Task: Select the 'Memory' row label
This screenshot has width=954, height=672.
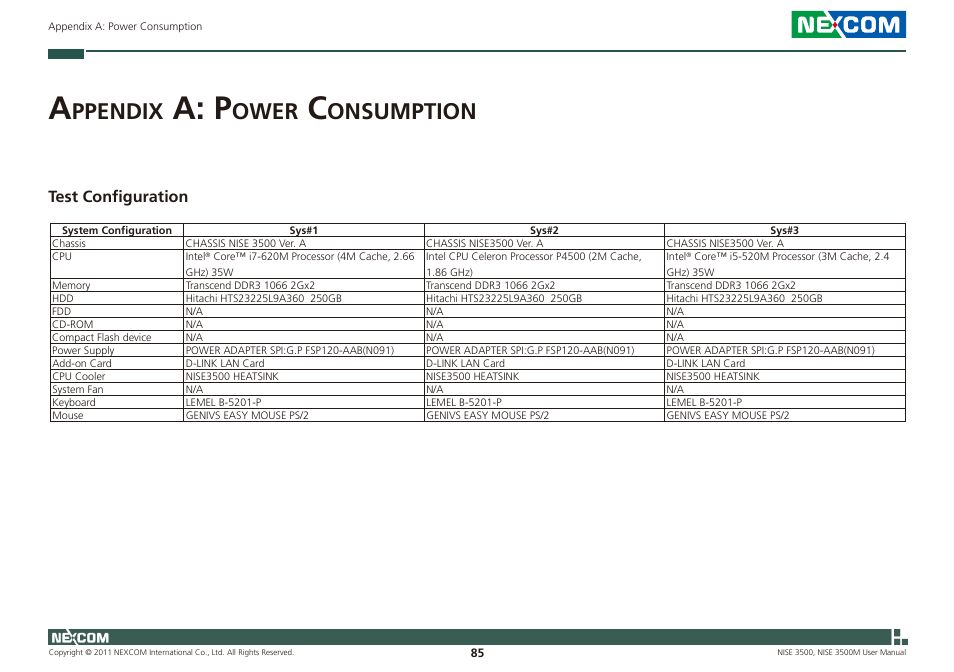Action: point(71,285)
